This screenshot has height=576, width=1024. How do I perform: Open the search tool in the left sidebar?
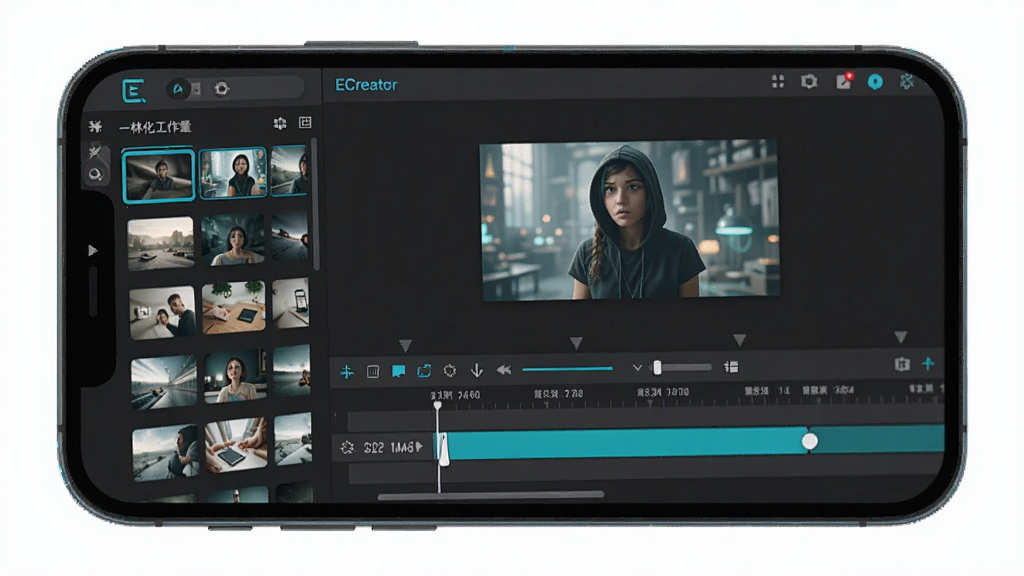point(95,174)
